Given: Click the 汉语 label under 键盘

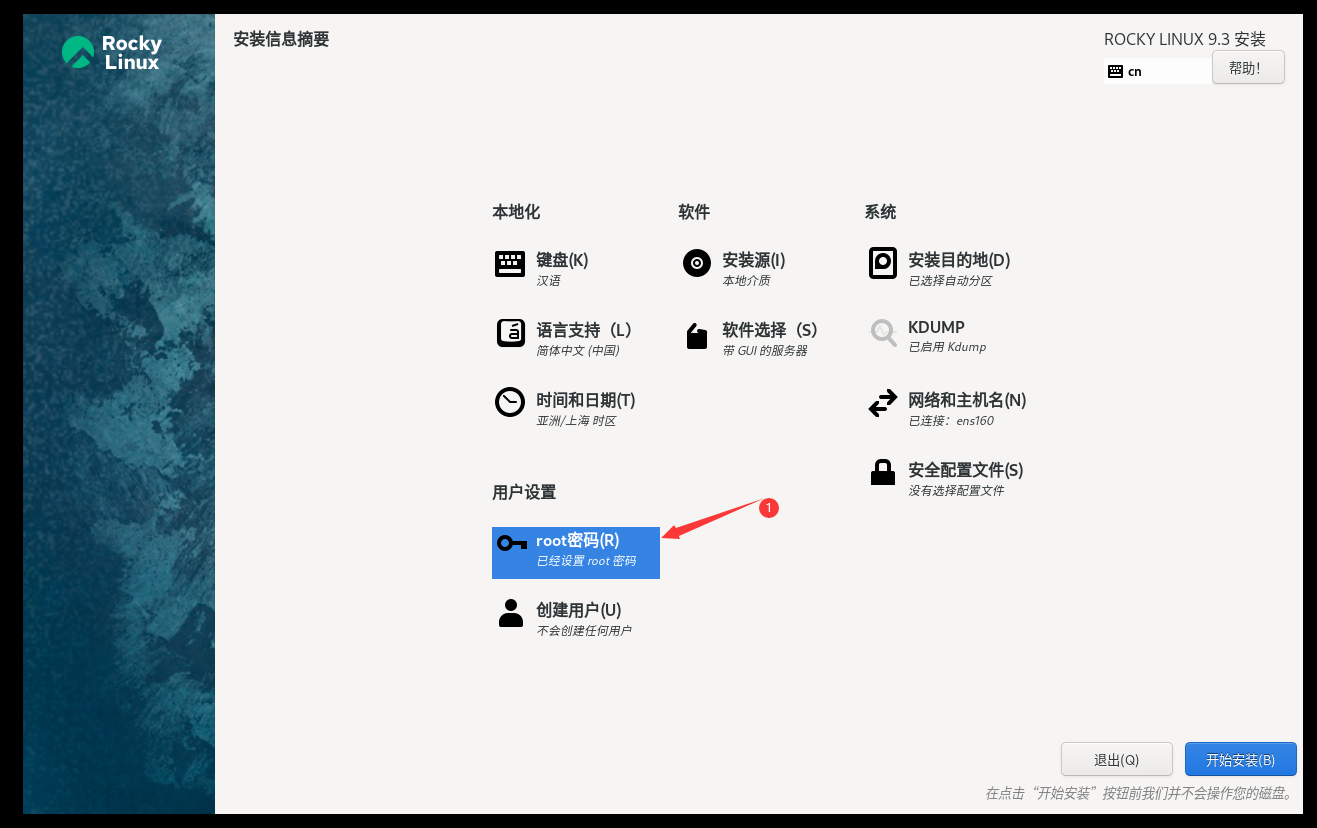Looking at the screenshot, I should (548, 281).
